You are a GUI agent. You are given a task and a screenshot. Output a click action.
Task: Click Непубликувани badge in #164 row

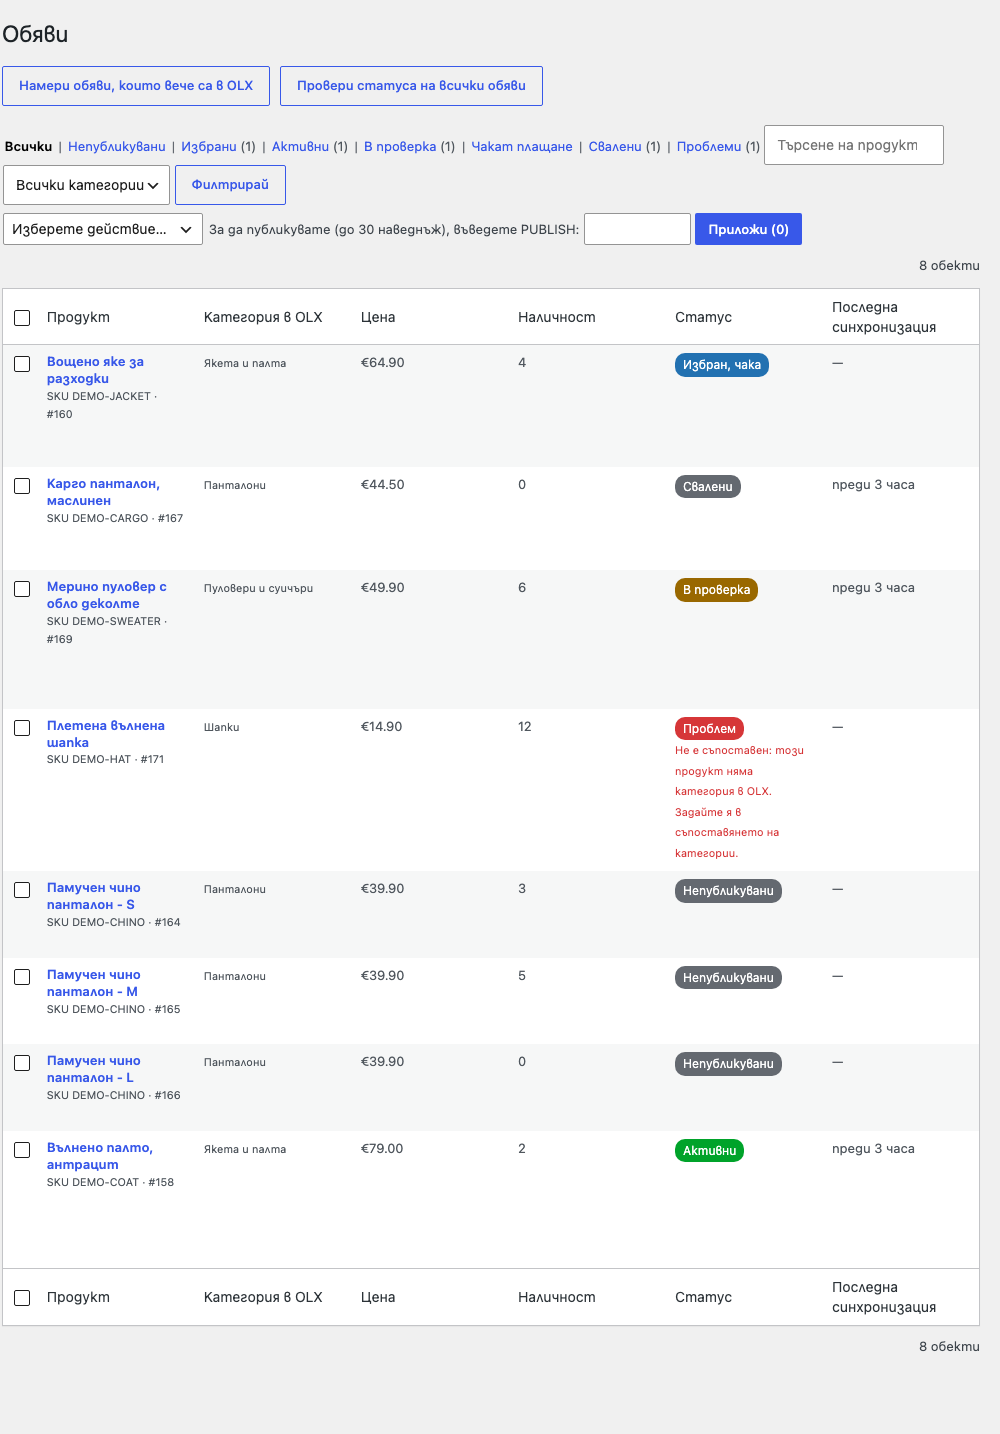pyautogui.click(x=728, y=891)
